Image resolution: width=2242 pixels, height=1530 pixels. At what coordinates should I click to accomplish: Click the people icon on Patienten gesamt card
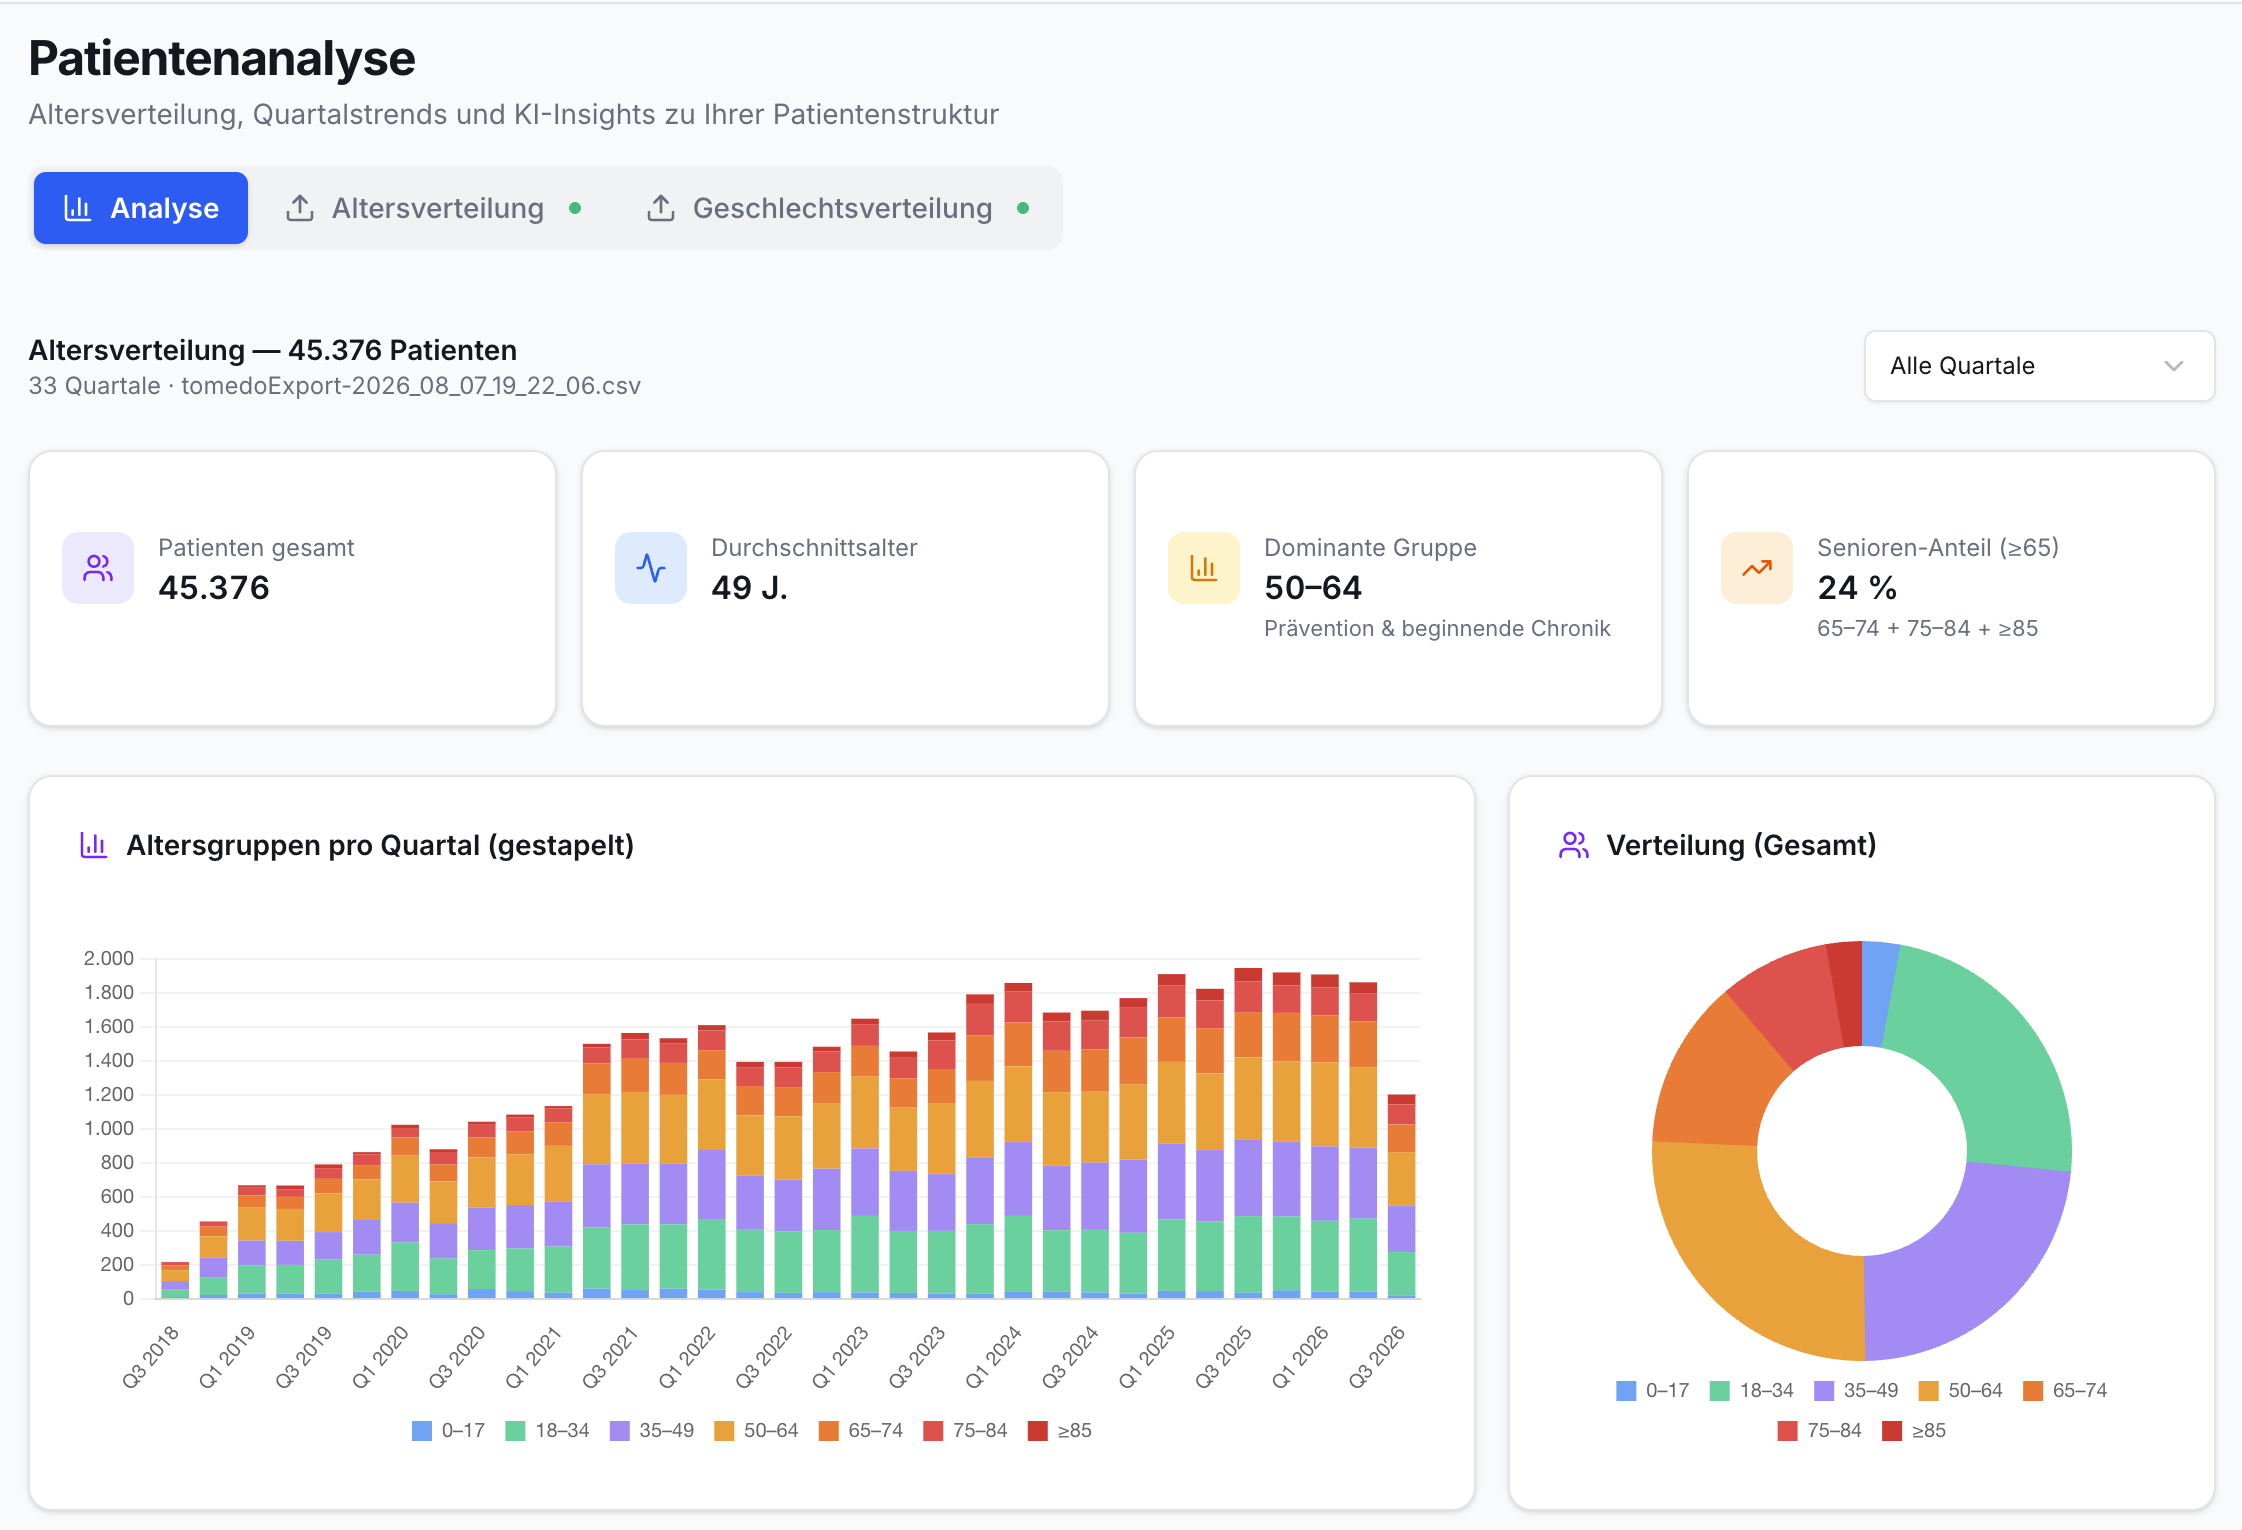click(x=98, y=568)
